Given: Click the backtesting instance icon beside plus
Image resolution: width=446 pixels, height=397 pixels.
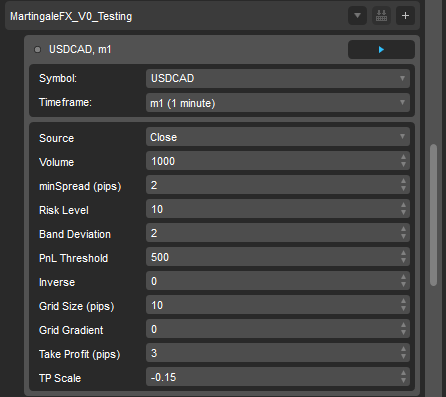Looking at the screenshot, I should click(381, 16).
